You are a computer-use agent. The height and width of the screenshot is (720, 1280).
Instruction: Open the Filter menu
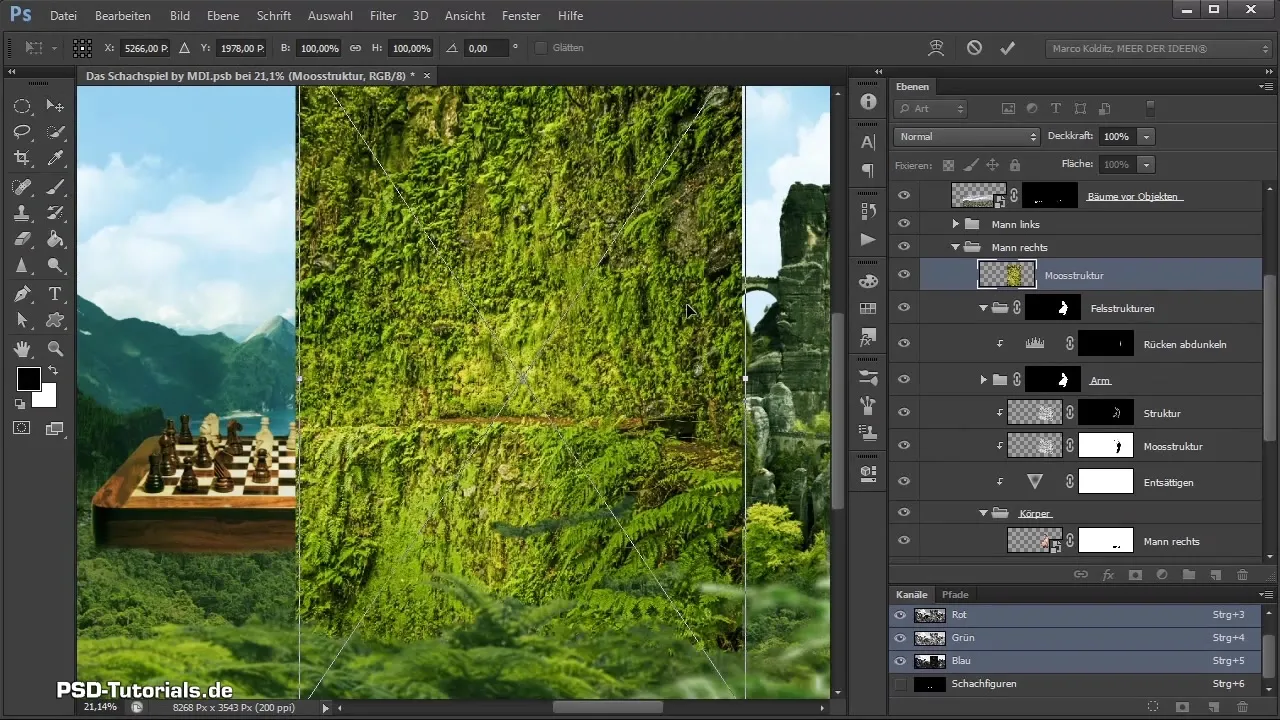pos(383,16)
